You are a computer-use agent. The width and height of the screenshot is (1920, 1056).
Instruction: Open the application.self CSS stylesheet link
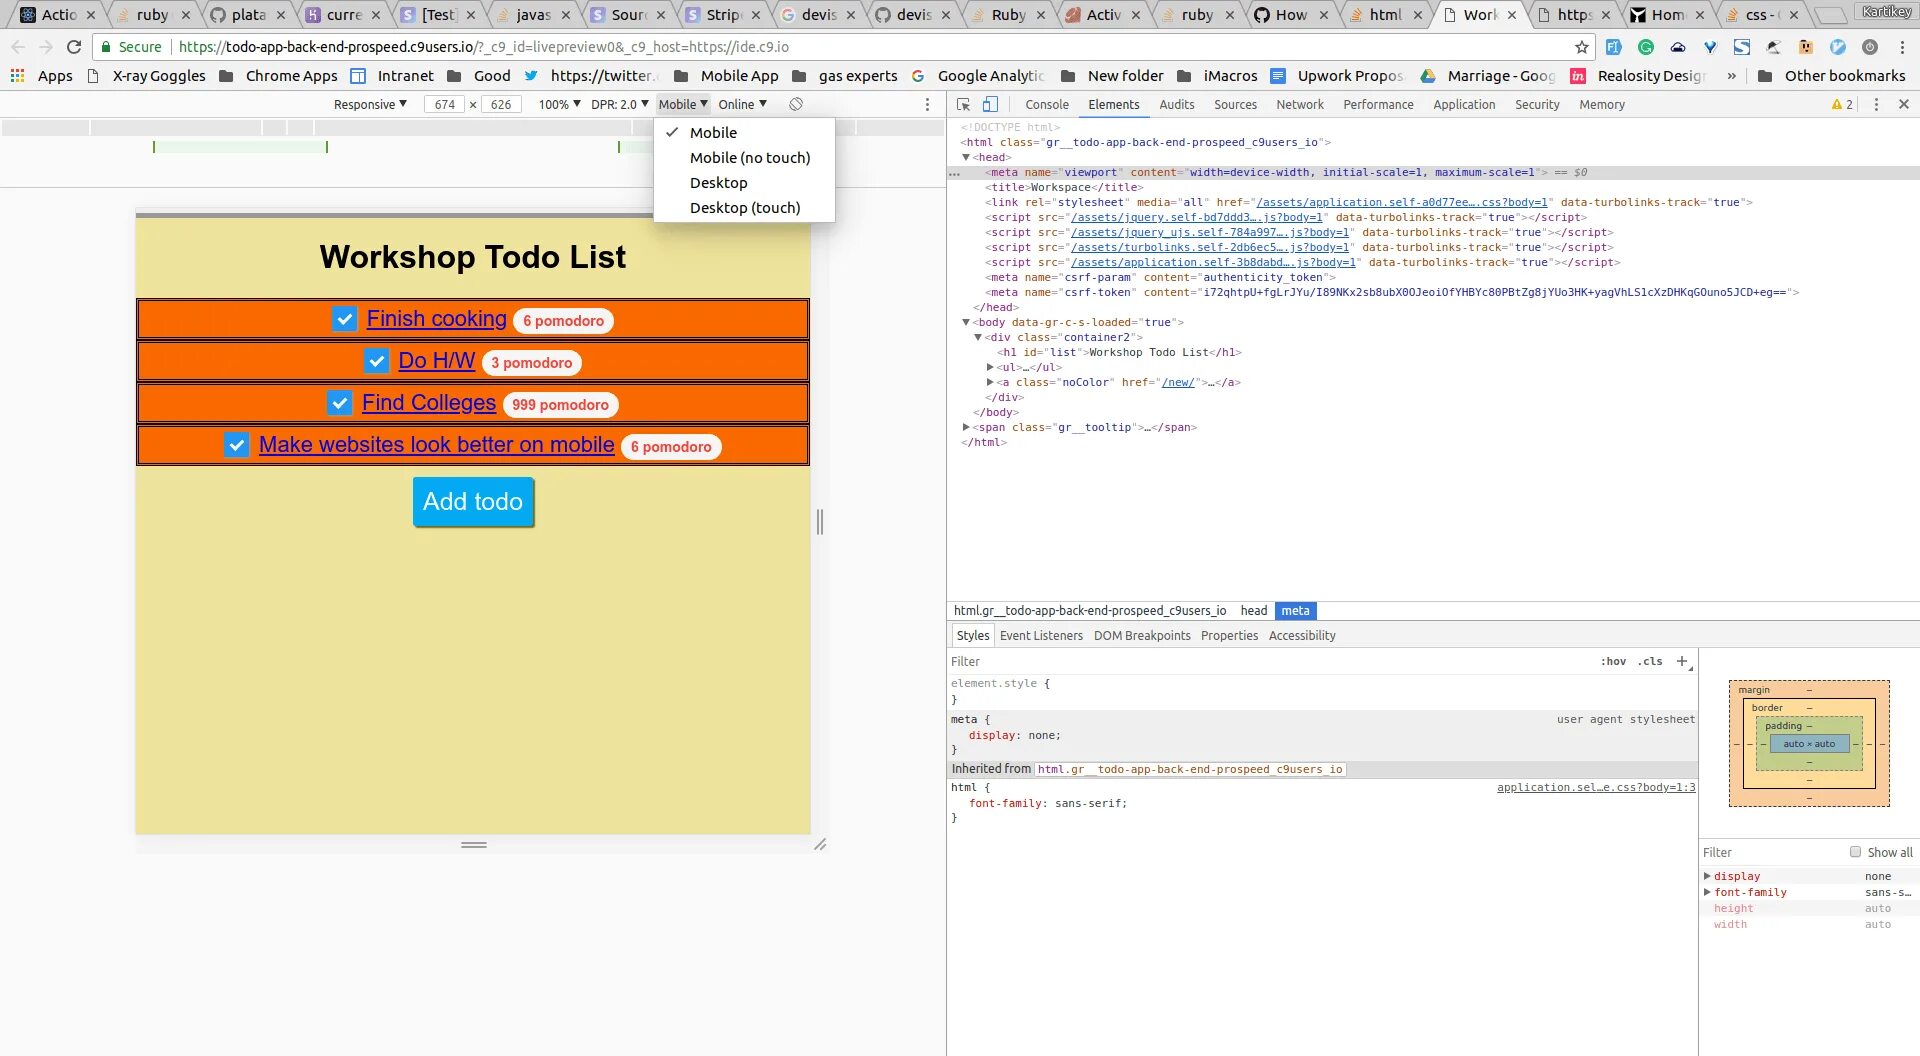(1596, 787)
